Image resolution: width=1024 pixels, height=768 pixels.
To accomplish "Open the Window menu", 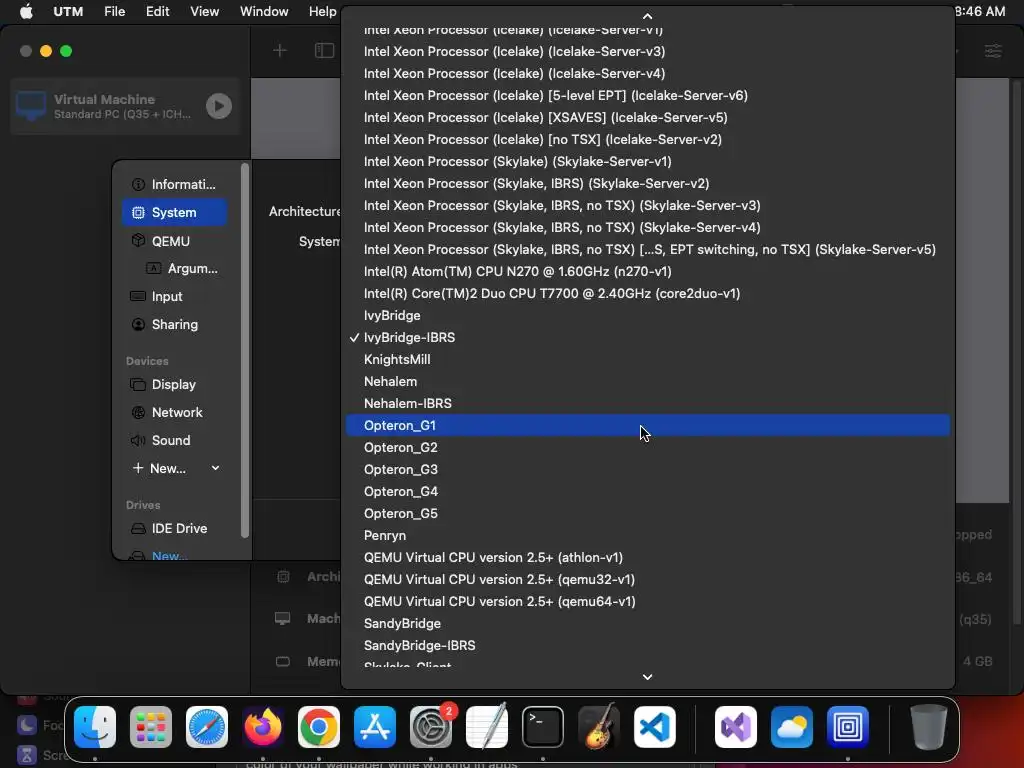I will (x=264, y=11).
